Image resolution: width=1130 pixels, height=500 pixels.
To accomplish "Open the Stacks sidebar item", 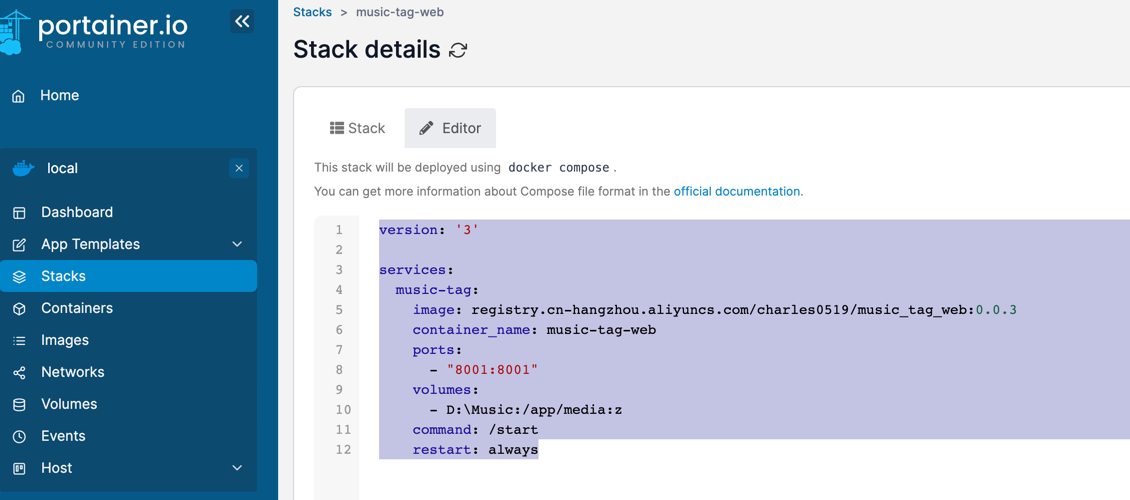I will [x=63, y=276].
